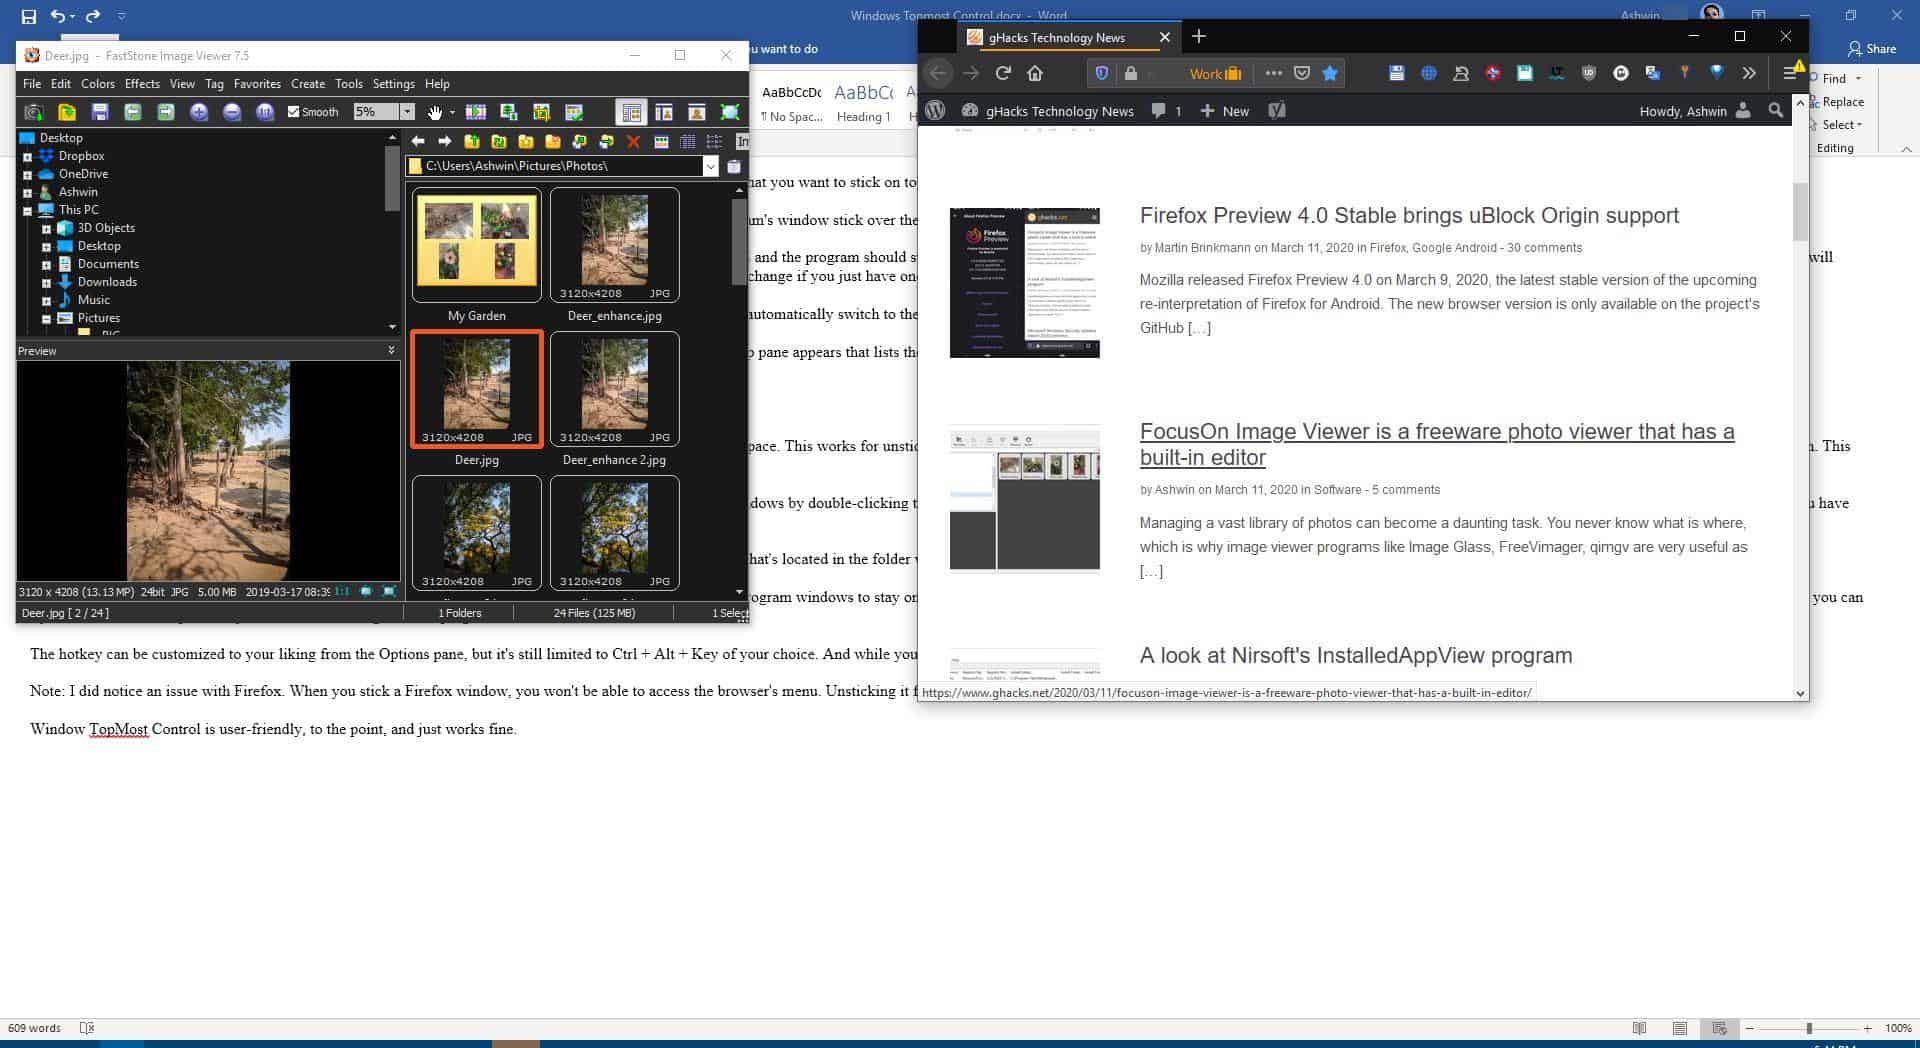Select the My Garden thumbnail
The width and height of the screenshot is (1920, 1048).
click(x=476, y=243)
